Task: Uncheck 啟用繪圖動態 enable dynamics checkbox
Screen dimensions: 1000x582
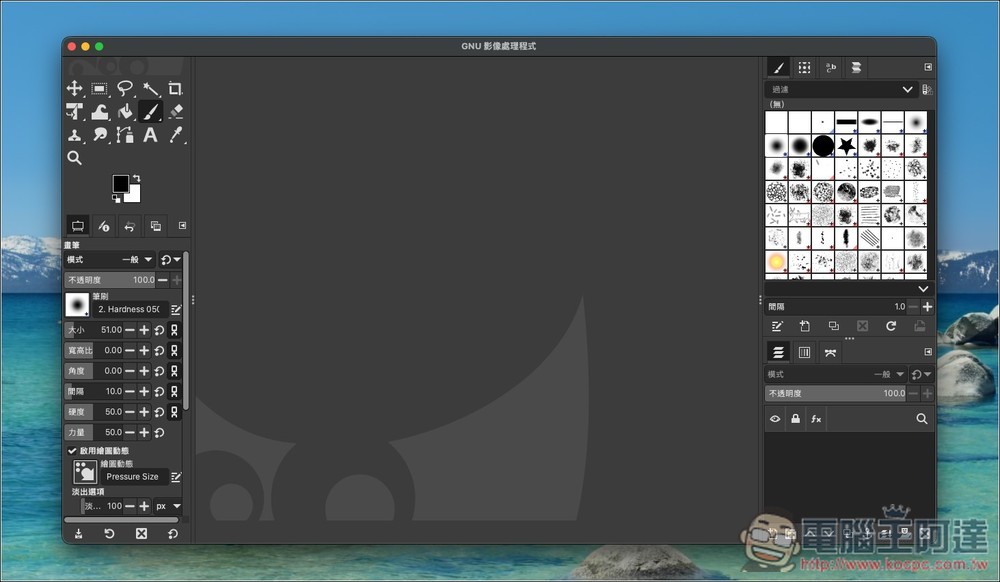Action: coord(72,451)
